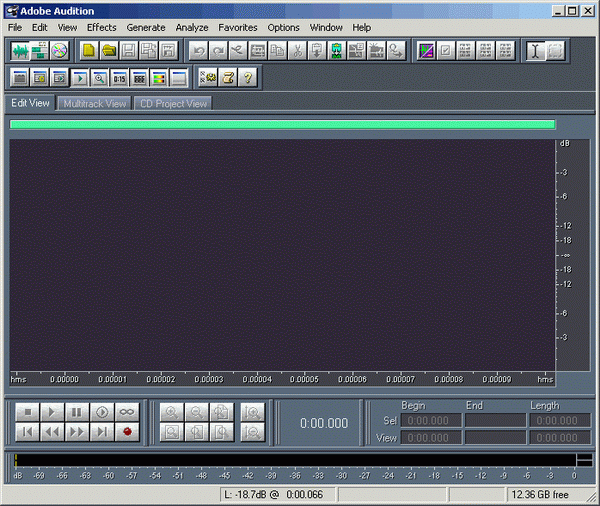Click the Zoom Out Full icon

pos(222,412)
